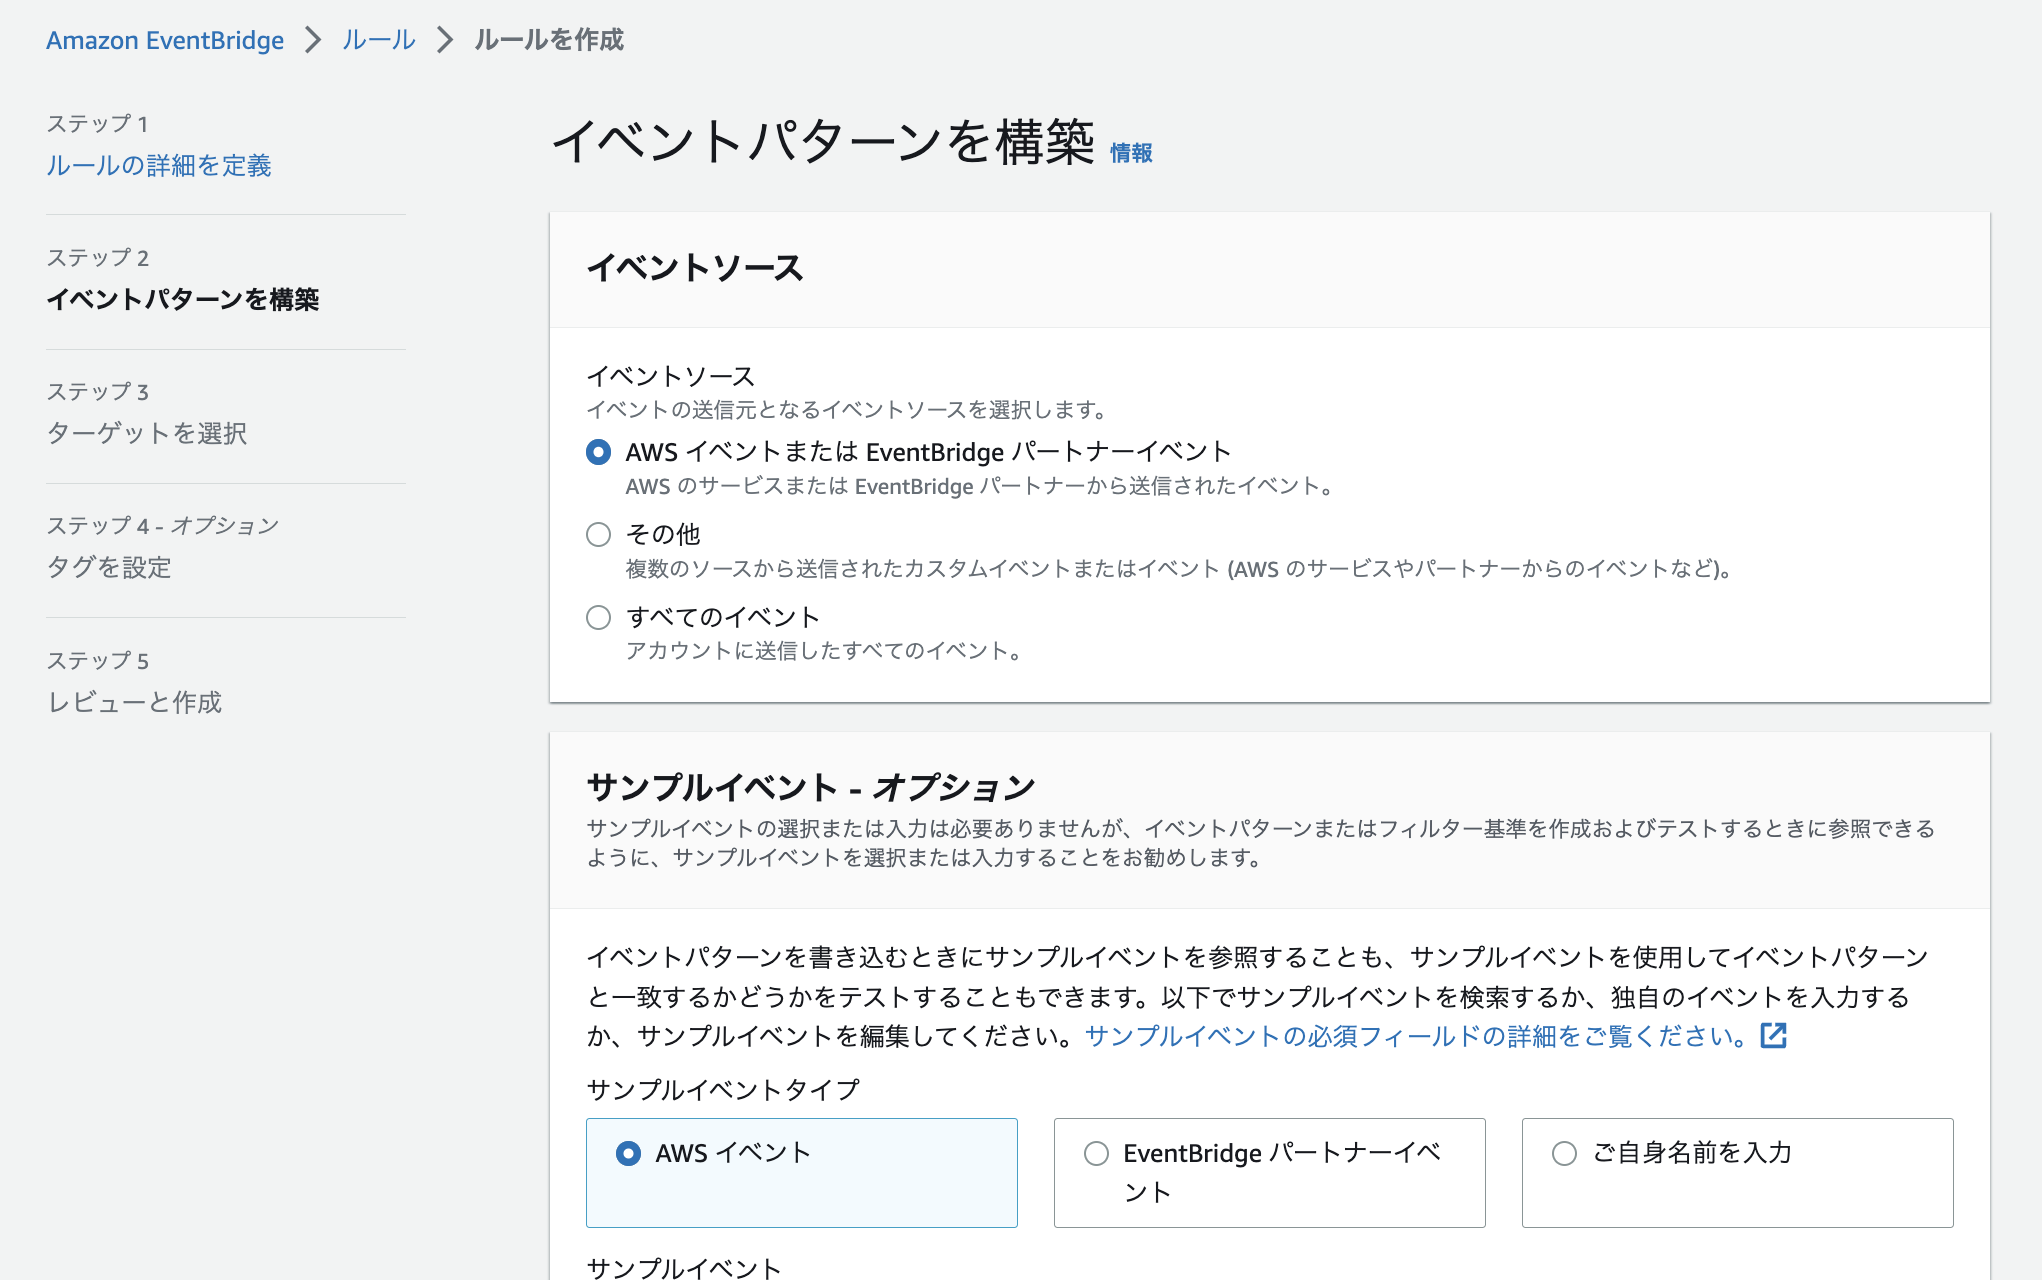Click description イベントの送信元となるイベントソースを選択します。
The height and width of the screenshot is (1280, 2042).
tap(846, 410)
